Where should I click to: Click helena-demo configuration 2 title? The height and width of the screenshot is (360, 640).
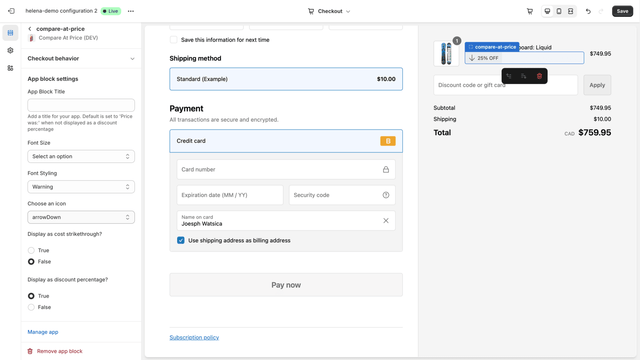[61, 11]
